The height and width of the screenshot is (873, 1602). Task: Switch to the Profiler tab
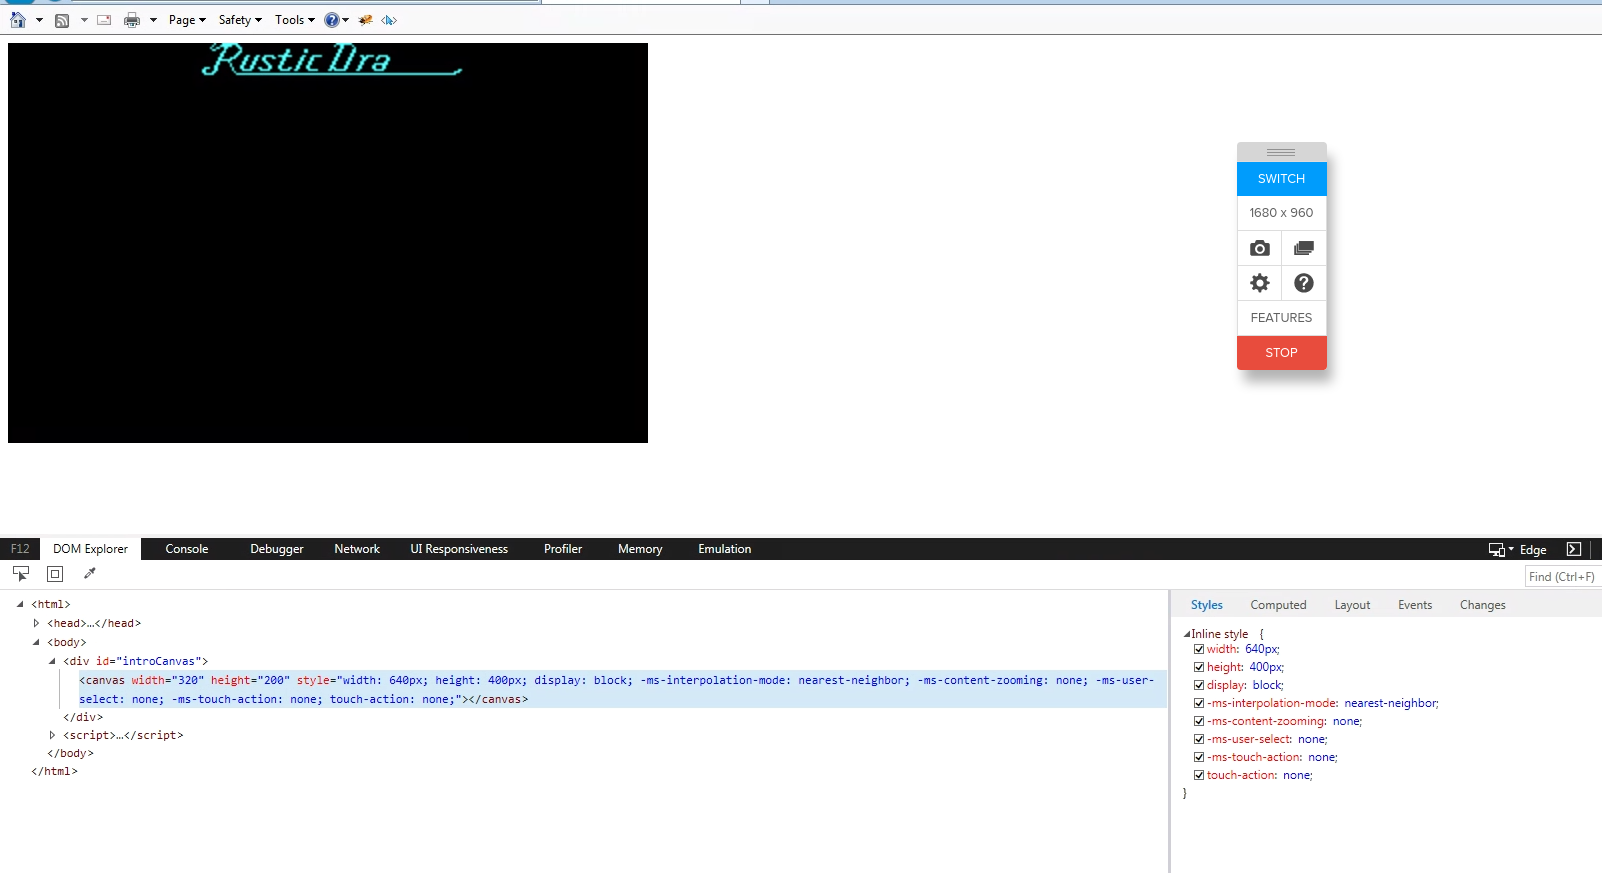(563, 549)
